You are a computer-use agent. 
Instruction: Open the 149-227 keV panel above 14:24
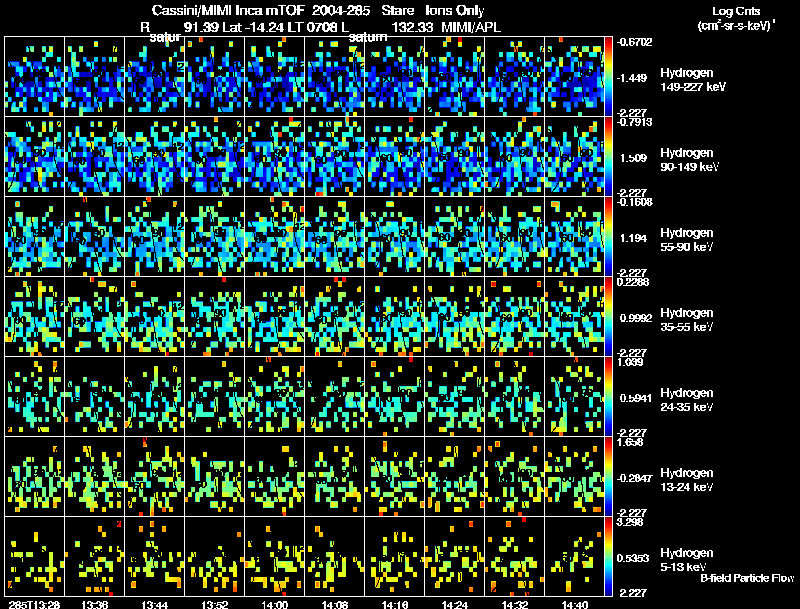(x=455, y=76)
